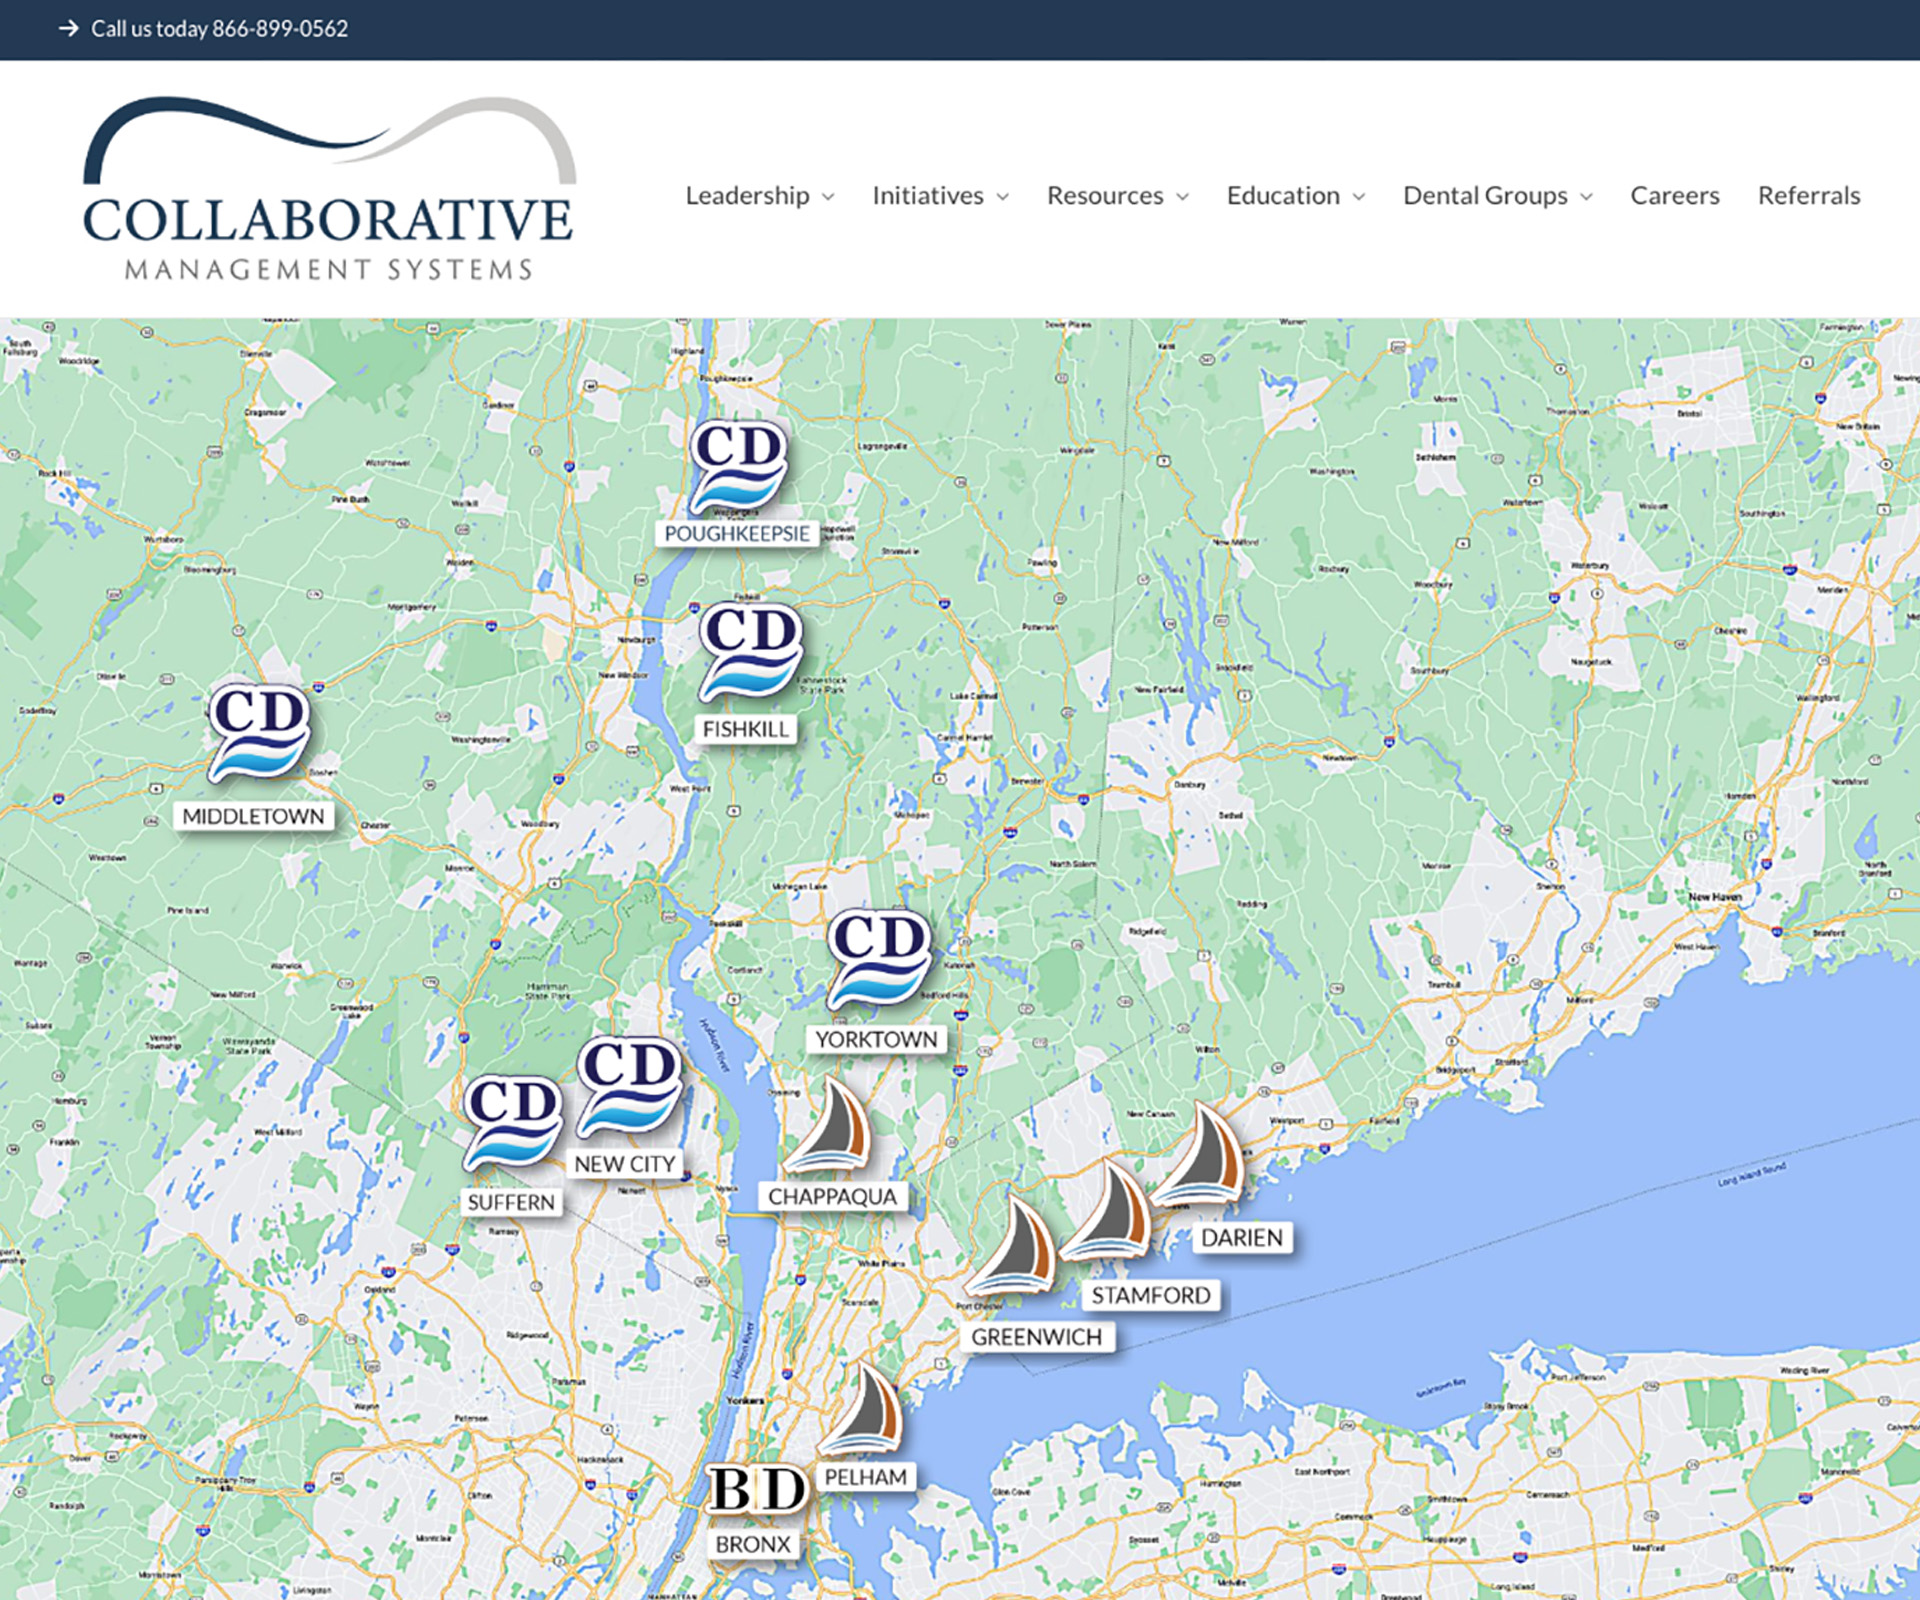Click the sailboat marker above Stamford

(1106, 1208)
